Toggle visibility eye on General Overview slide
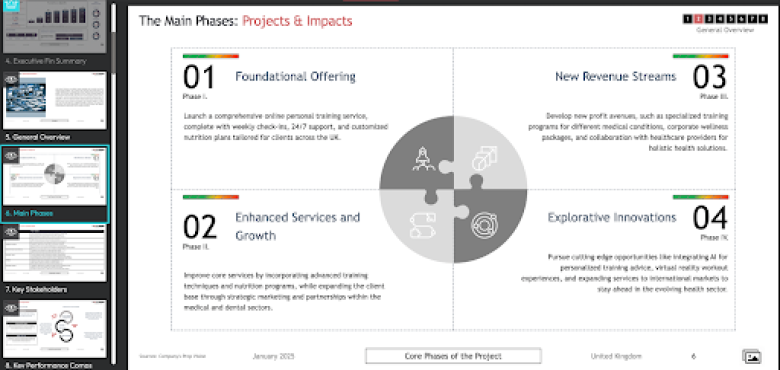Screen dimensions: 780x370 (x=11, y=79)
